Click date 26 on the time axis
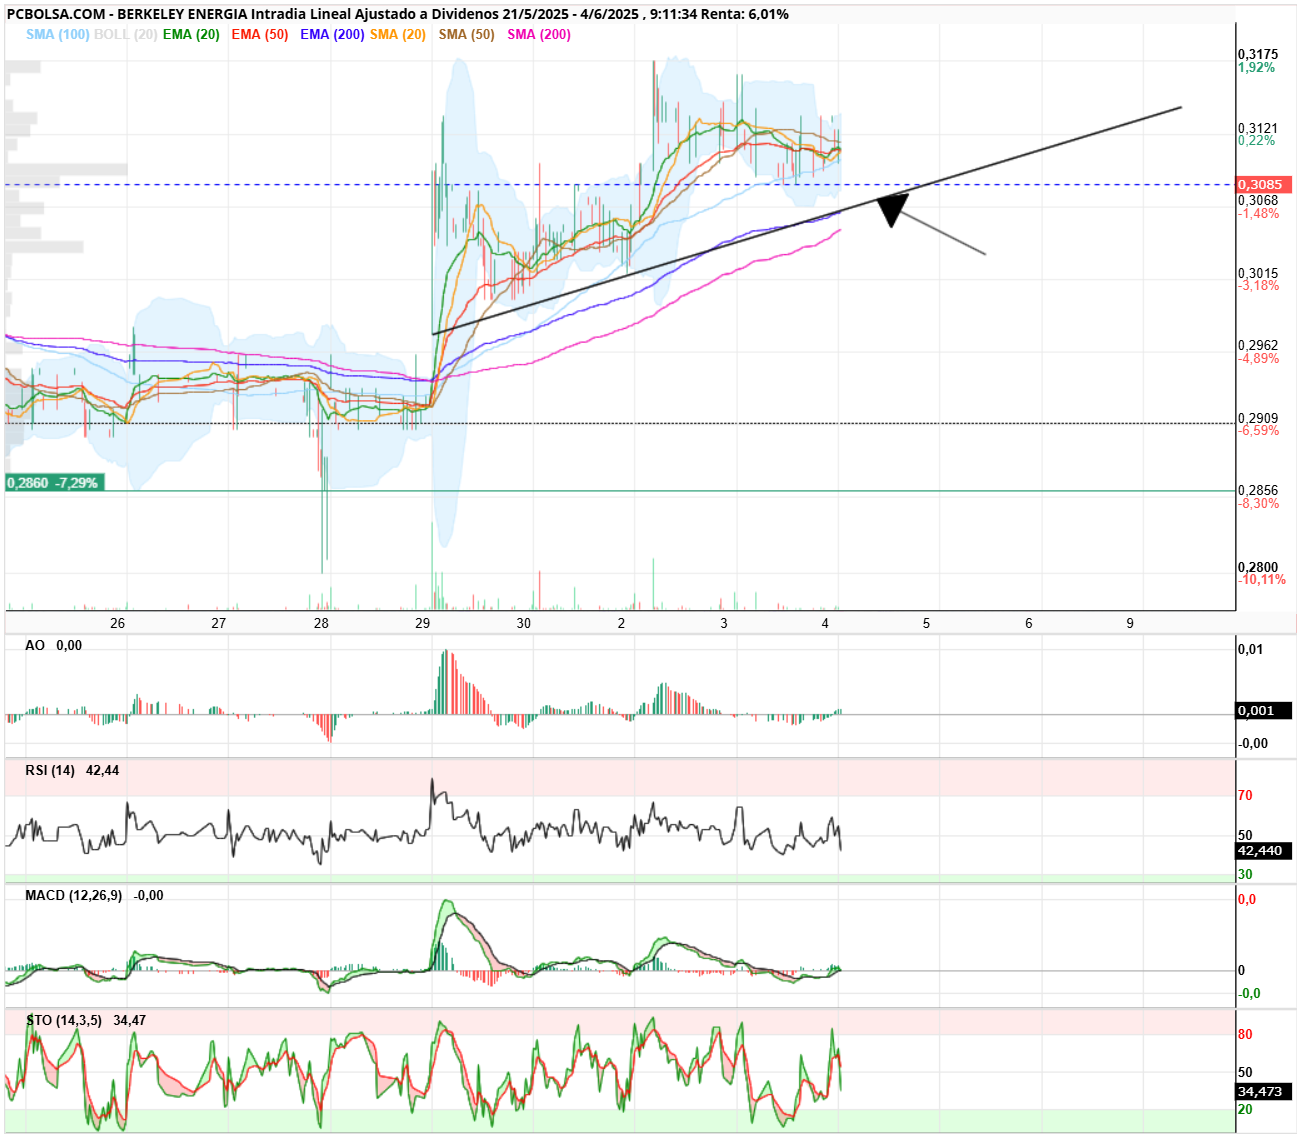1301x1138 pixels. (118, 623)
